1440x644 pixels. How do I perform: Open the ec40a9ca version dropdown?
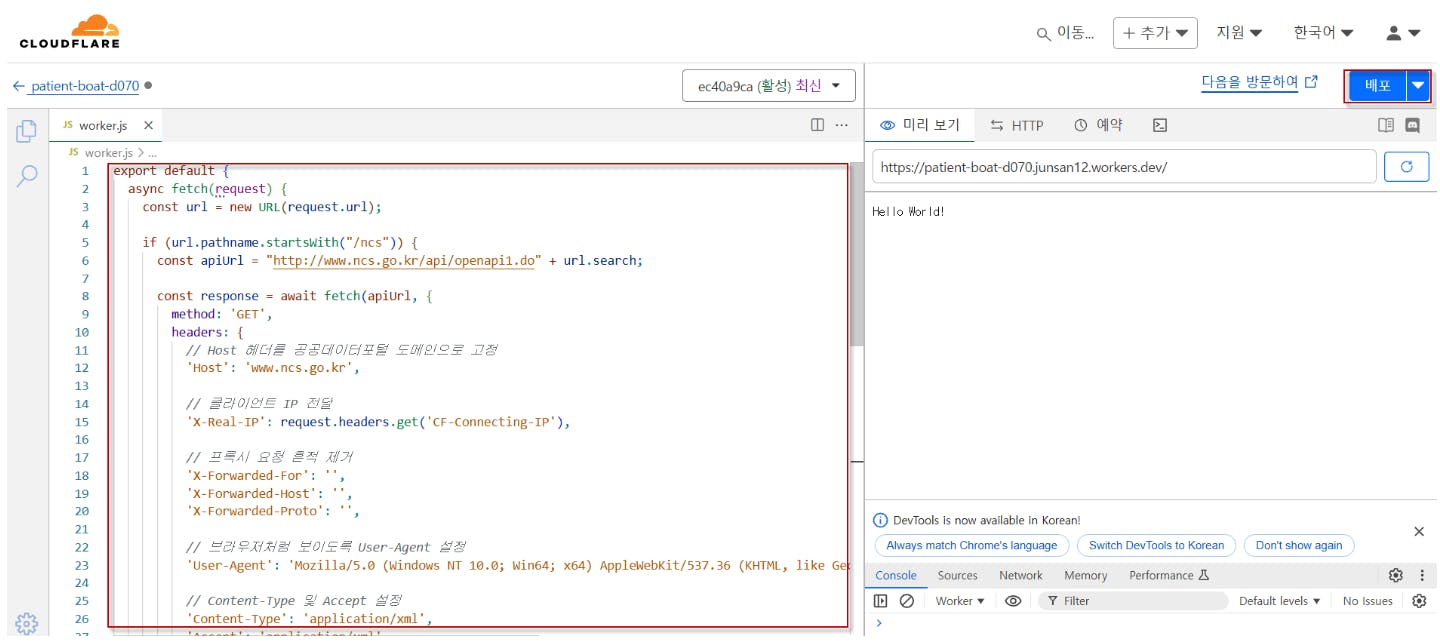click(768, 86)
